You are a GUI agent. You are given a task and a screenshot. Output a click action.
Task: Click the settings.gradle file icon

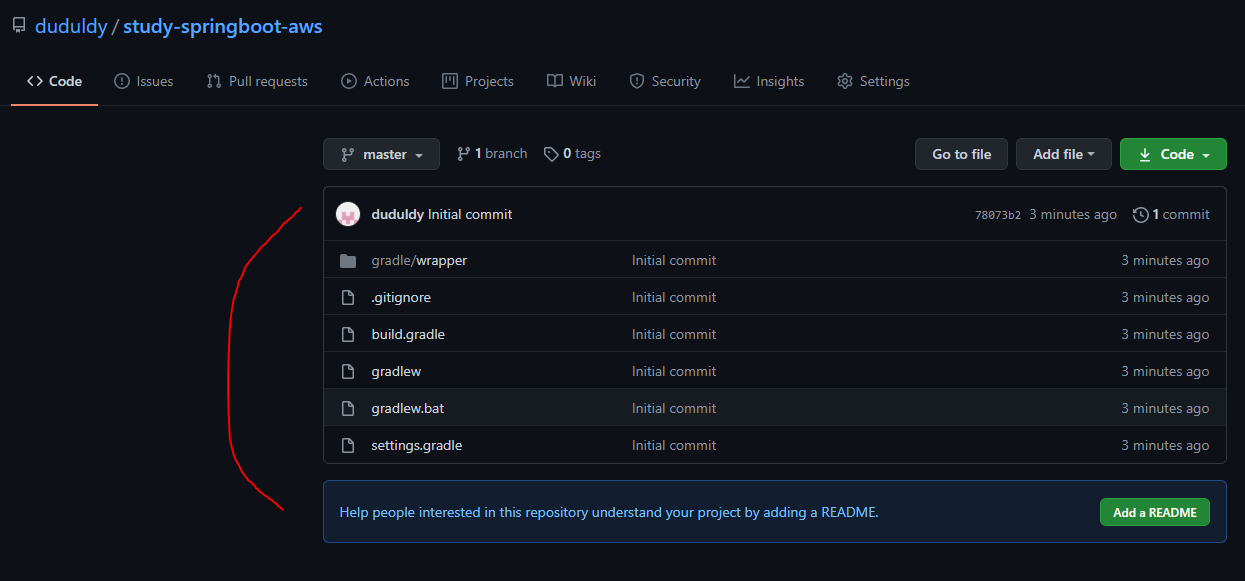[x=348, y=445]
